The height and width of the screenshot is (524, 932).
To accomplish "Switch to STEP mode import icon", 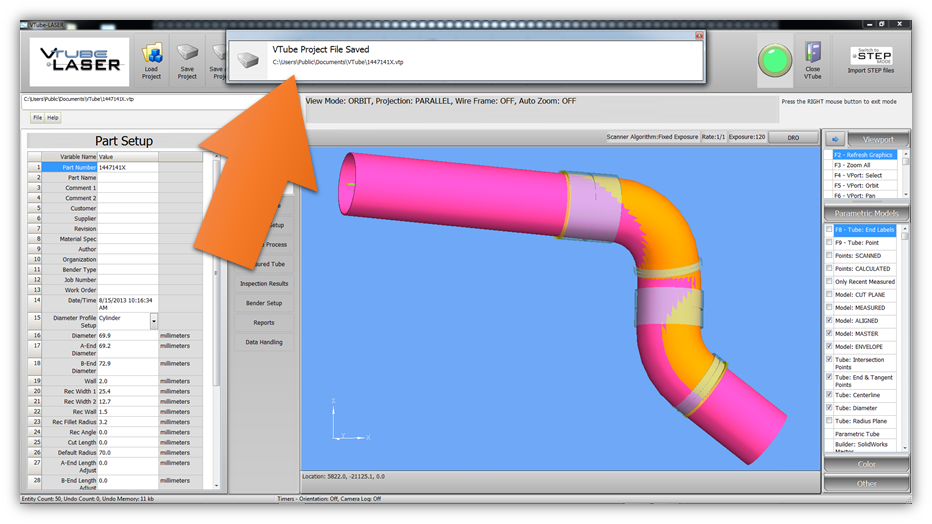I will tap(870, 58).
